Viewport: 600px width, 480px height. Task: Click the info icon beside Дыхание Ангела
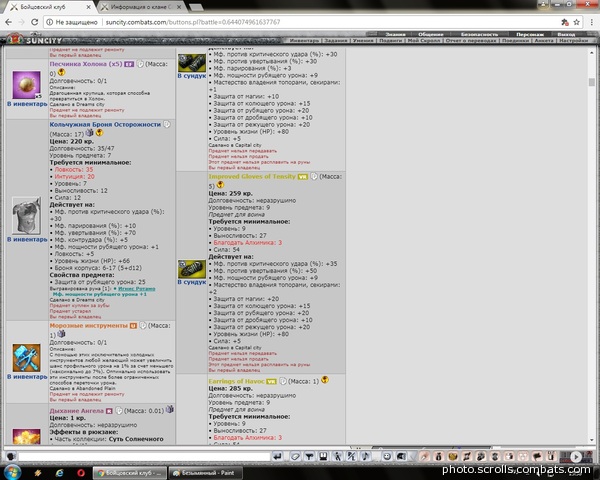click(119, 410)
